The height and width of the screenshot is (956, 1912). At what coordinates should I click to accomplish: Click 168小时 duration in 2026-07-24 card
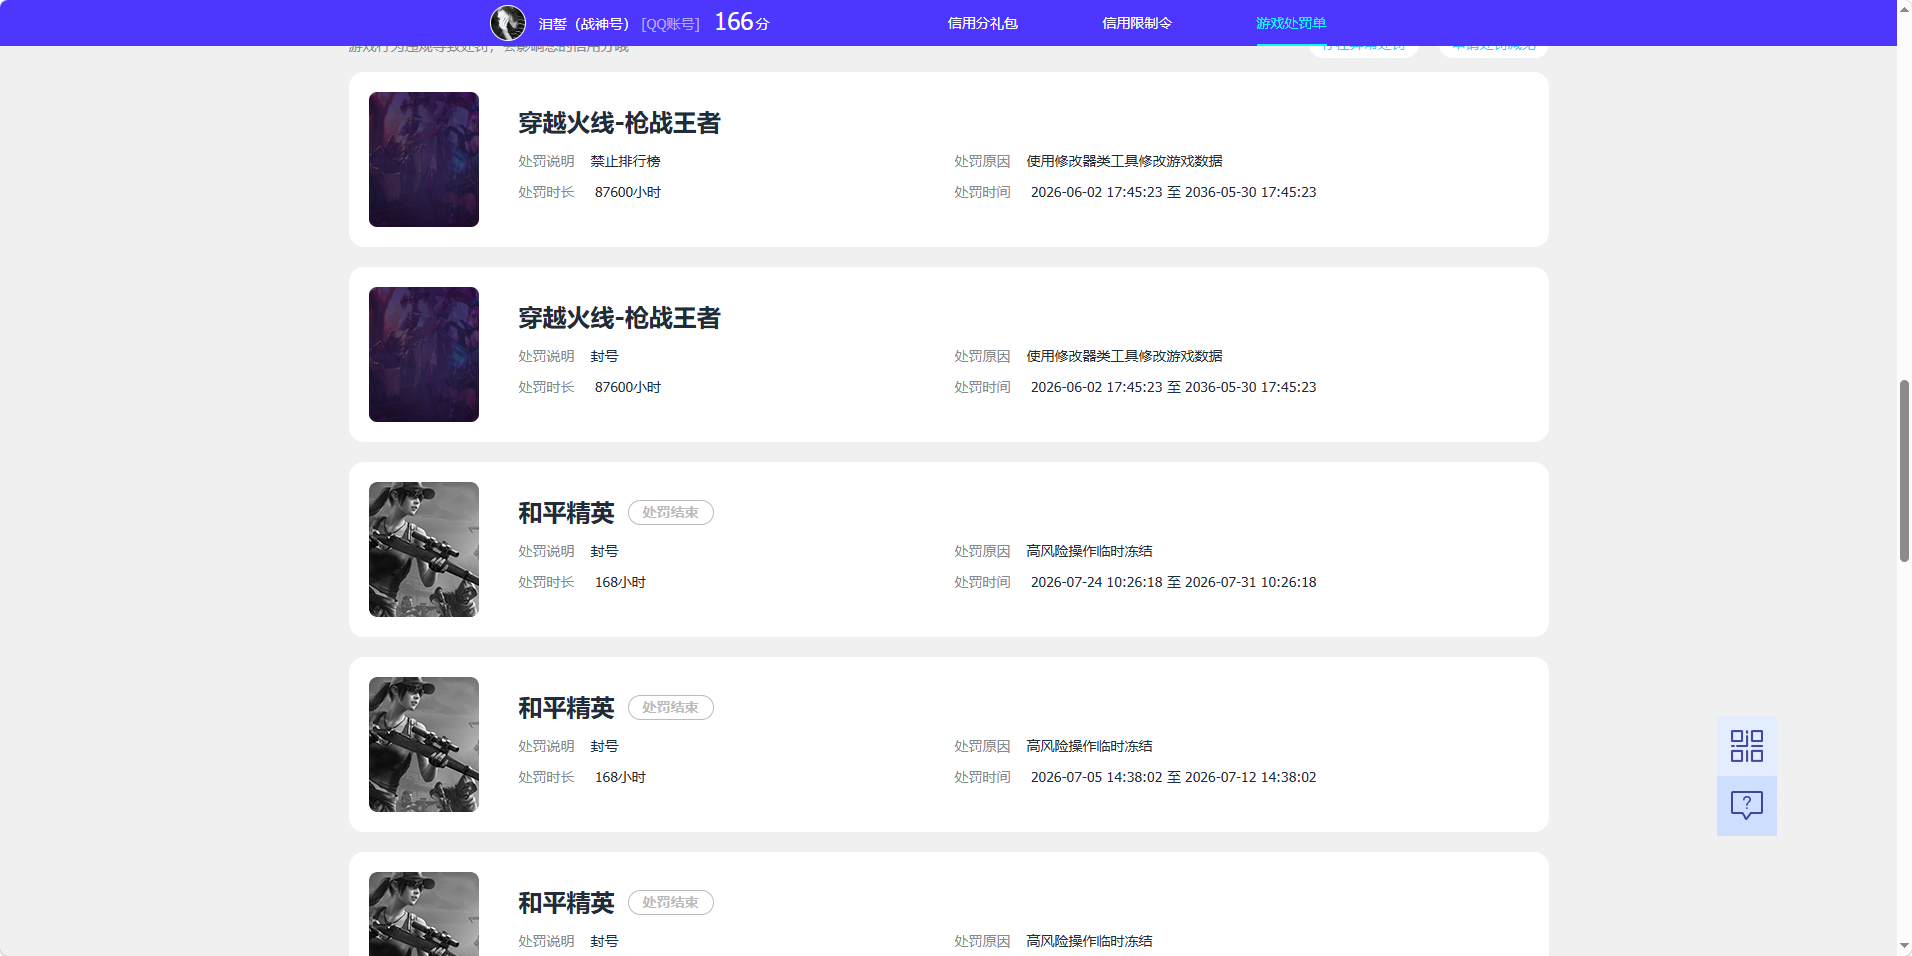[x=620, y=582]
